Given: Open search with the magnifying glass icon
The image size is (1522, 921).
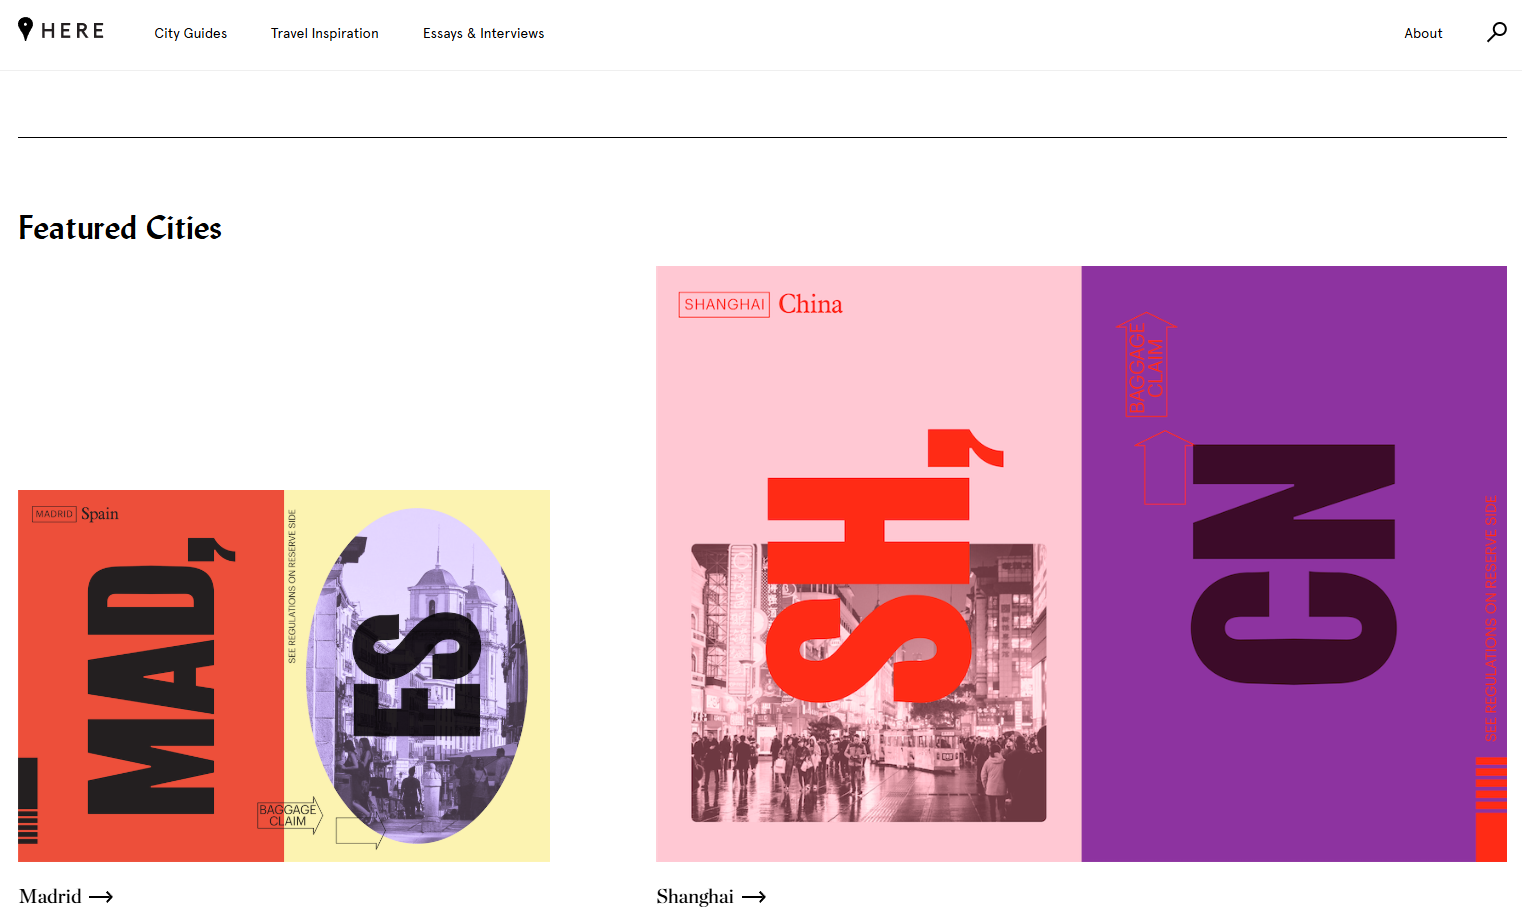Looking at the screenshot, I should (x=1496, y=33).
